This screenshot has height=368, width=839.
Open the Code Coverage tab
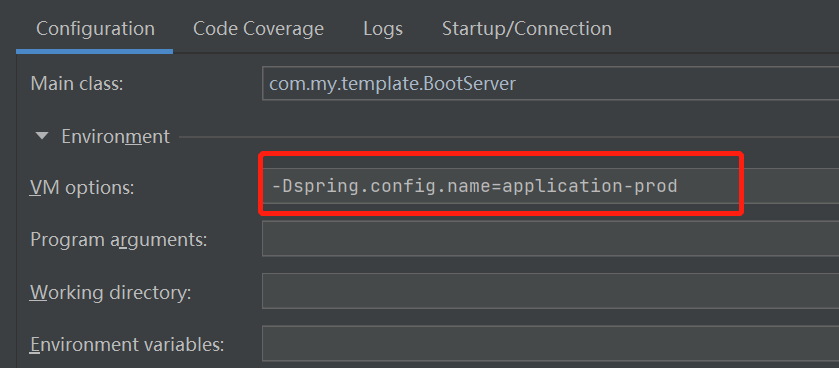[258, 28]
